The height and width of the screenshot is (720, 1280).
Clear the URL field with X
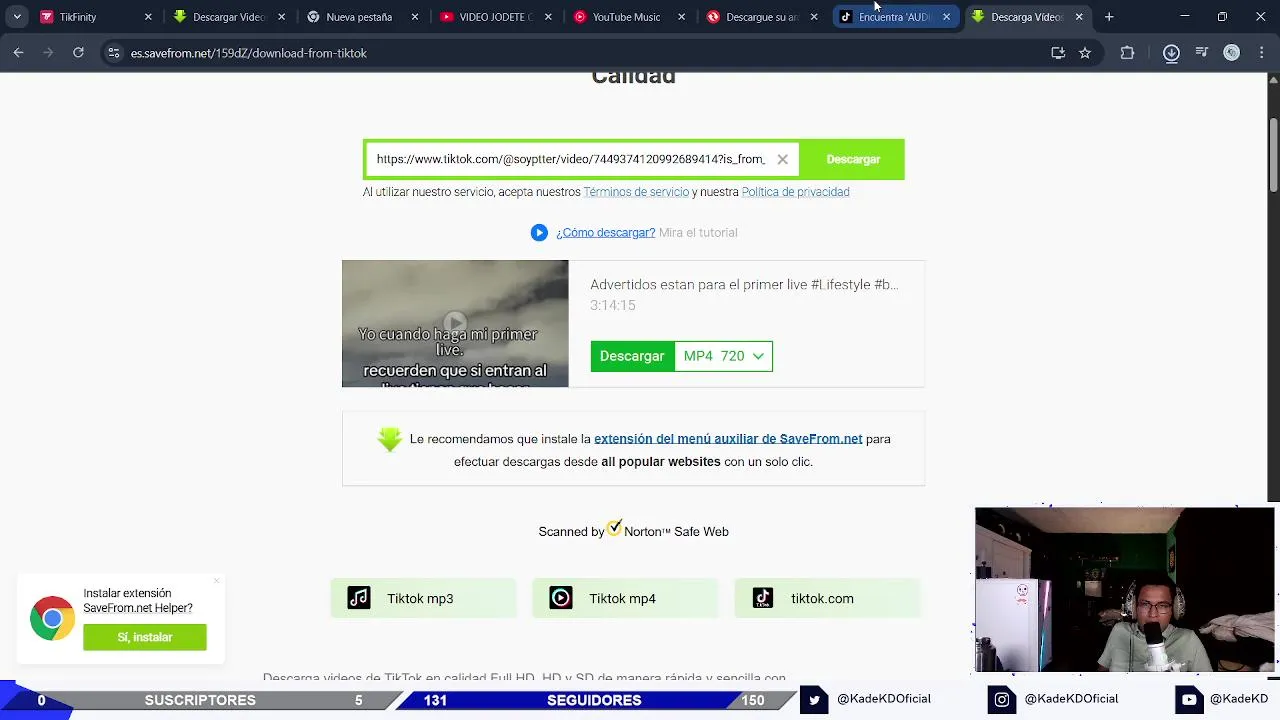(783, 159)
